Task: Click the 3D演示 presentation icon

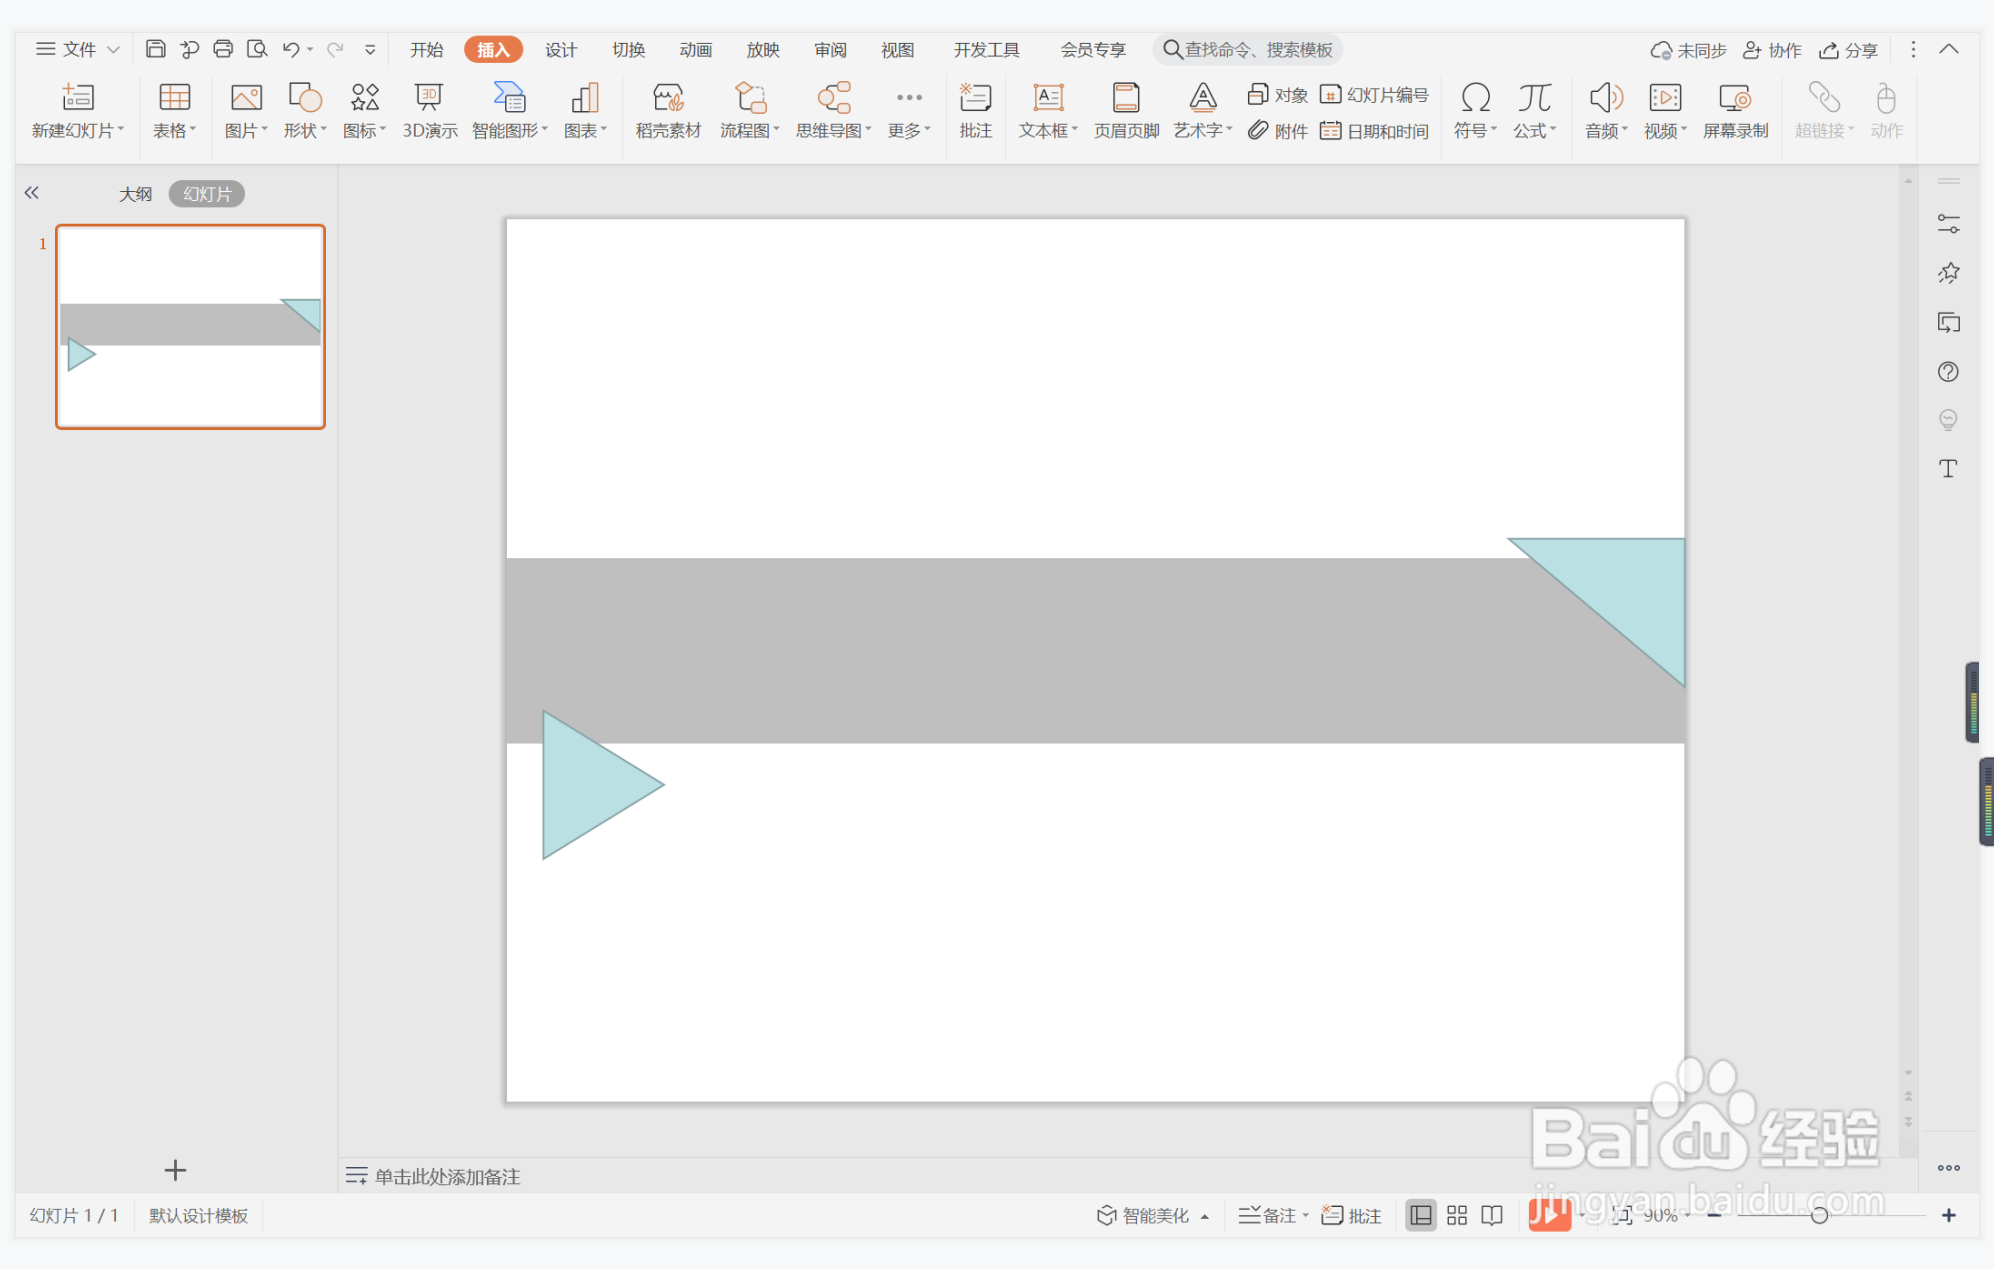Action: point(429,110)
